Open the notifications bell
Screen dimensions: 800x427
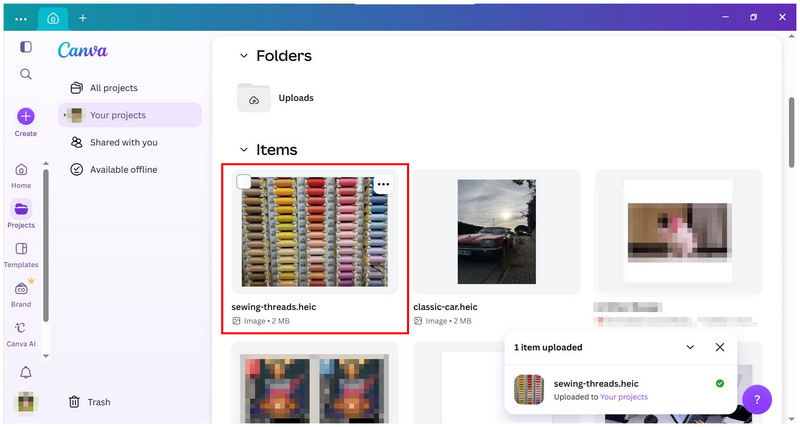[x=26, y=372]
